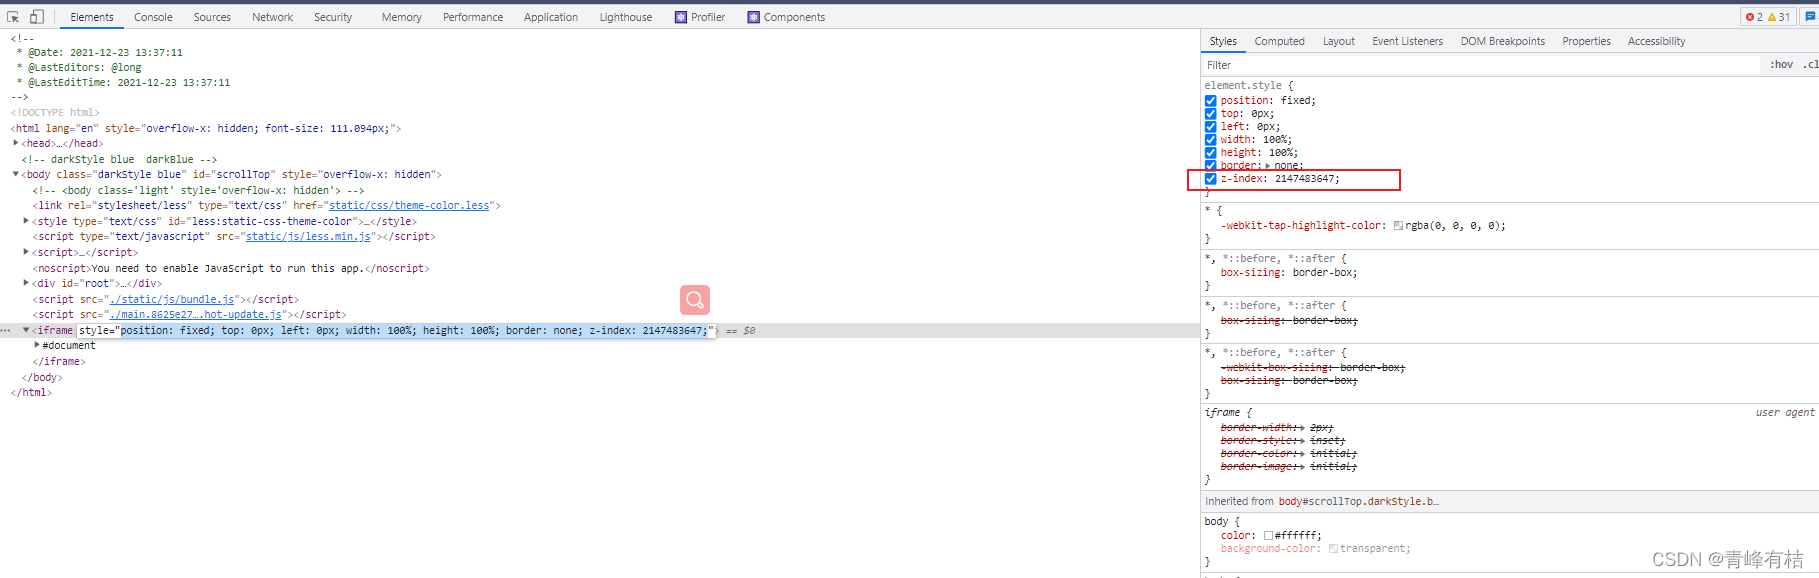This screenshot has width=1819, height=578.
Task: Uncheck the border: none declaration
Action: pyautogui.click(x=1211, y=166)
